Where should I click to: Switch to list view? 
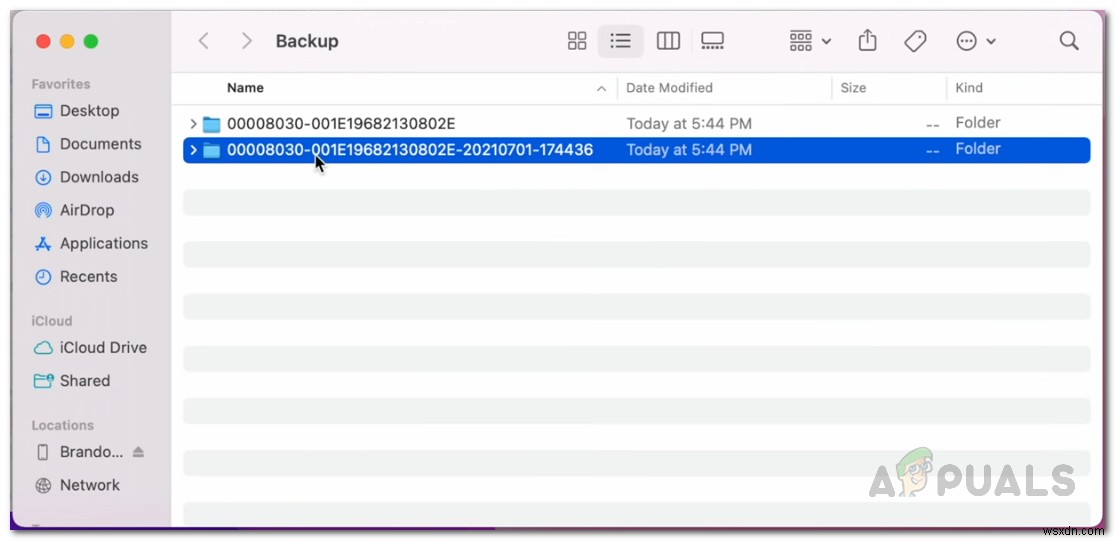pyautogui.click(x=621, y=41)
